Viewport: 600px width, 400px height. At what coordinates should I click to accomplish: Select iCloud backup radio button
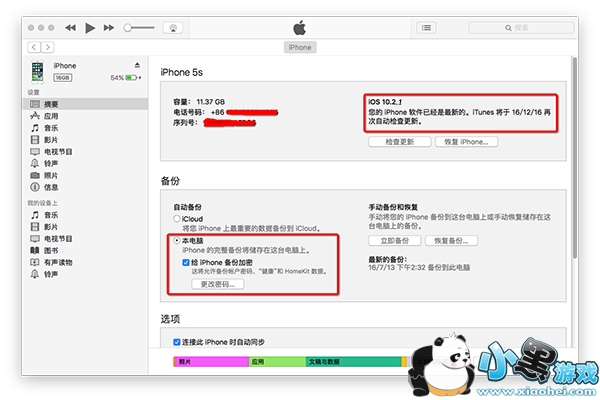point(177,219)
